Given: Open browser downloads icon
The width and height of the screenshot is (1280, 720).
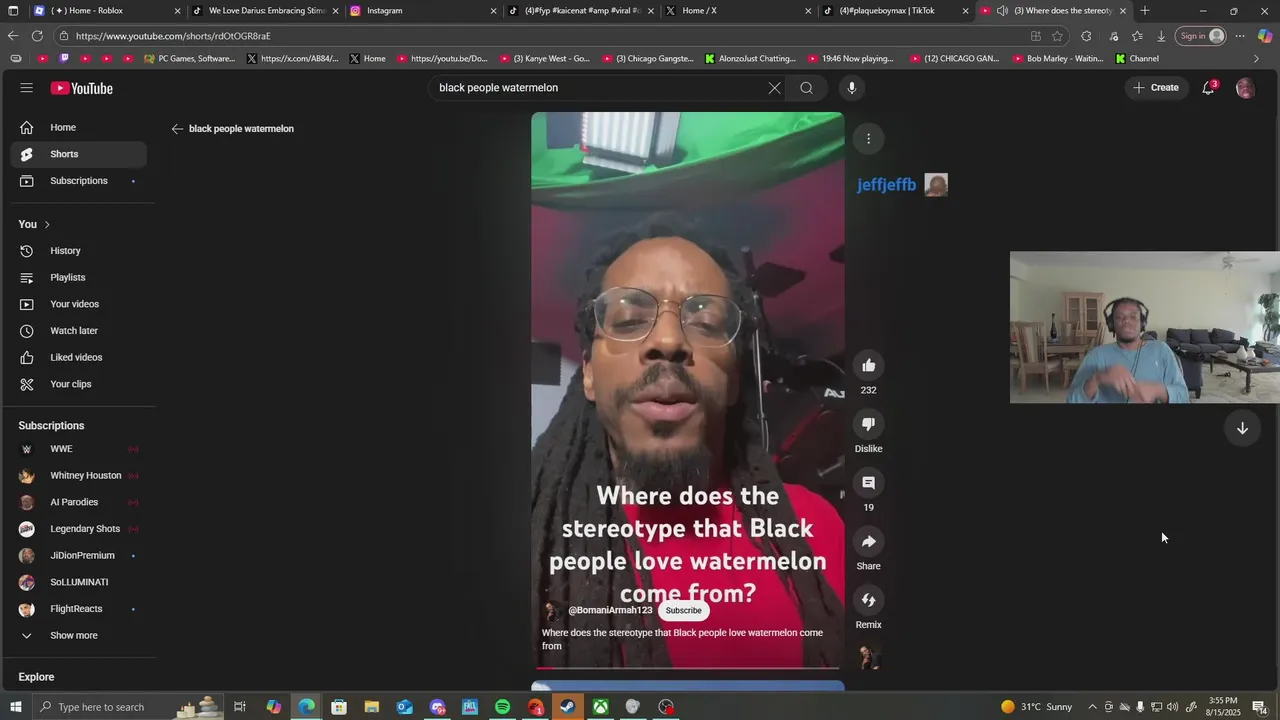Looking at the screenshot, I should click(x=1161, y=36).
